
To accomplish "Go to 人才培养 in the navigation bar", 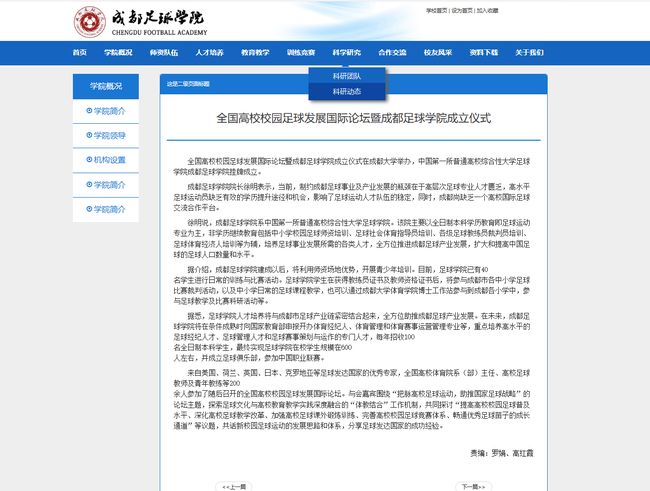I will (x=209, y=52).
